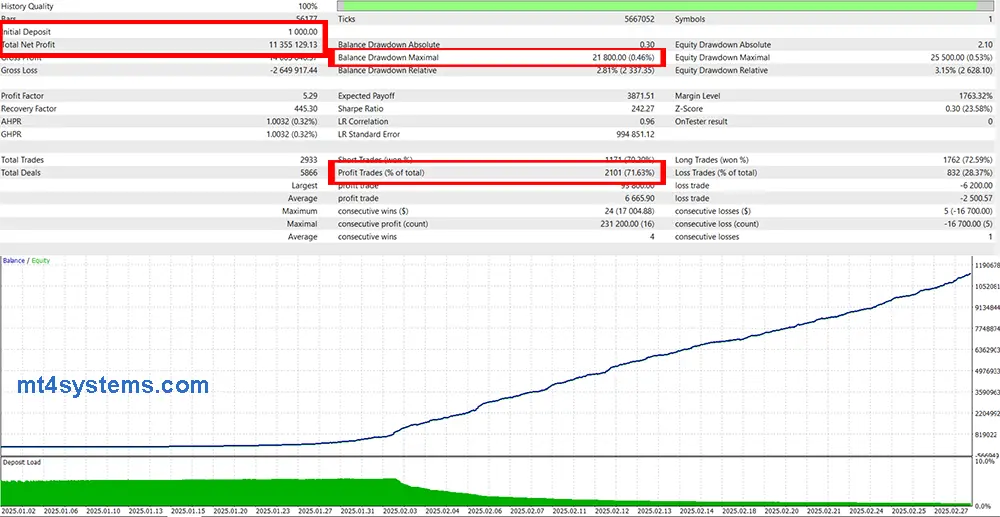Click the mt4systems.com watermark link
The image size is (1000, 517).
coord(113,385)
